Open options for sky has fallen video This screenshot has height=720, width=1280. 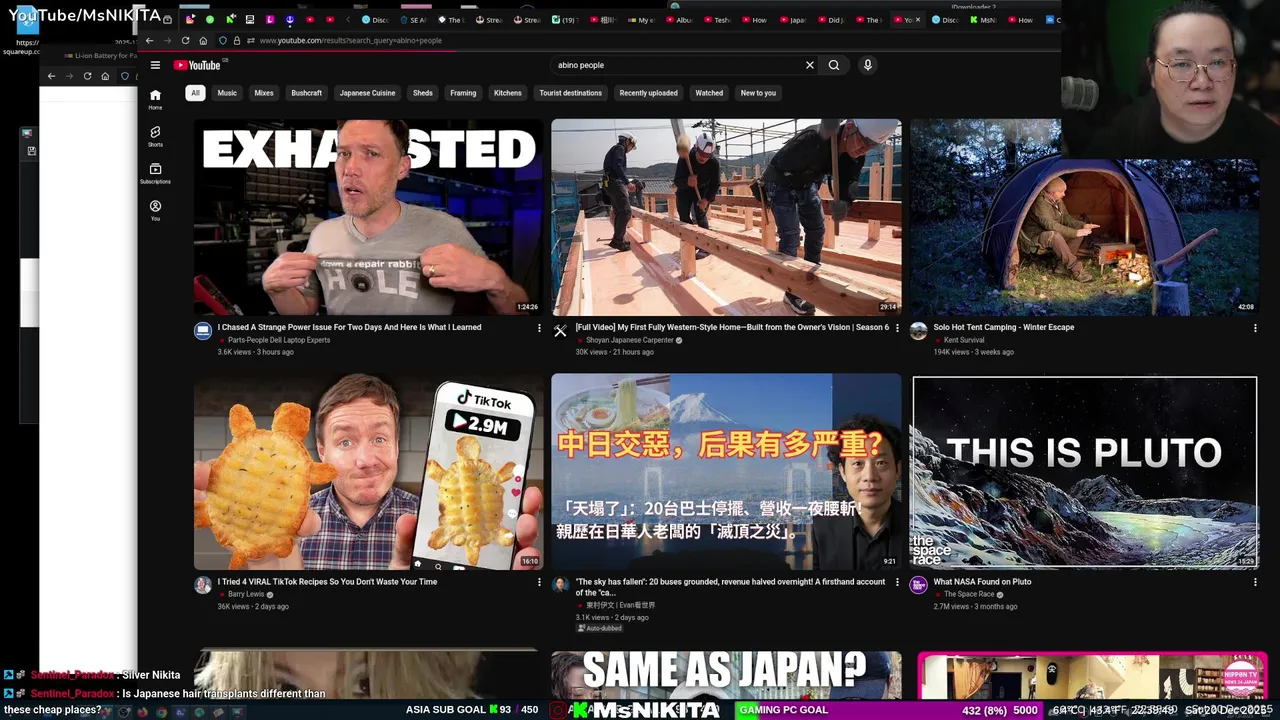(897, 582)
